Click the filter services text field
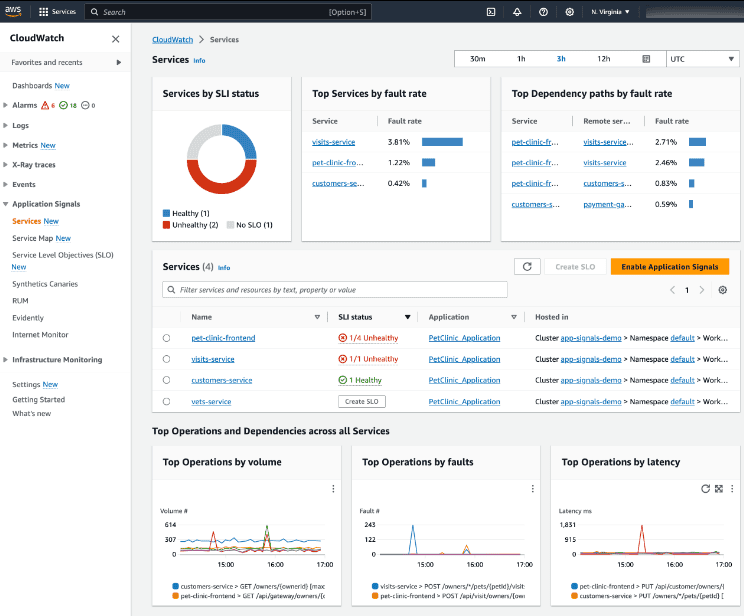744x616 pixels. click(335, 290)
